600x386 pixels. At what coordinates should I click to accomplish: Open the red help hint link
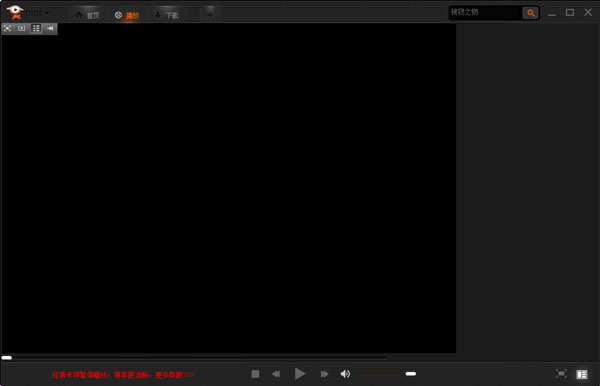pyautogui.click(x=123, y=375)
